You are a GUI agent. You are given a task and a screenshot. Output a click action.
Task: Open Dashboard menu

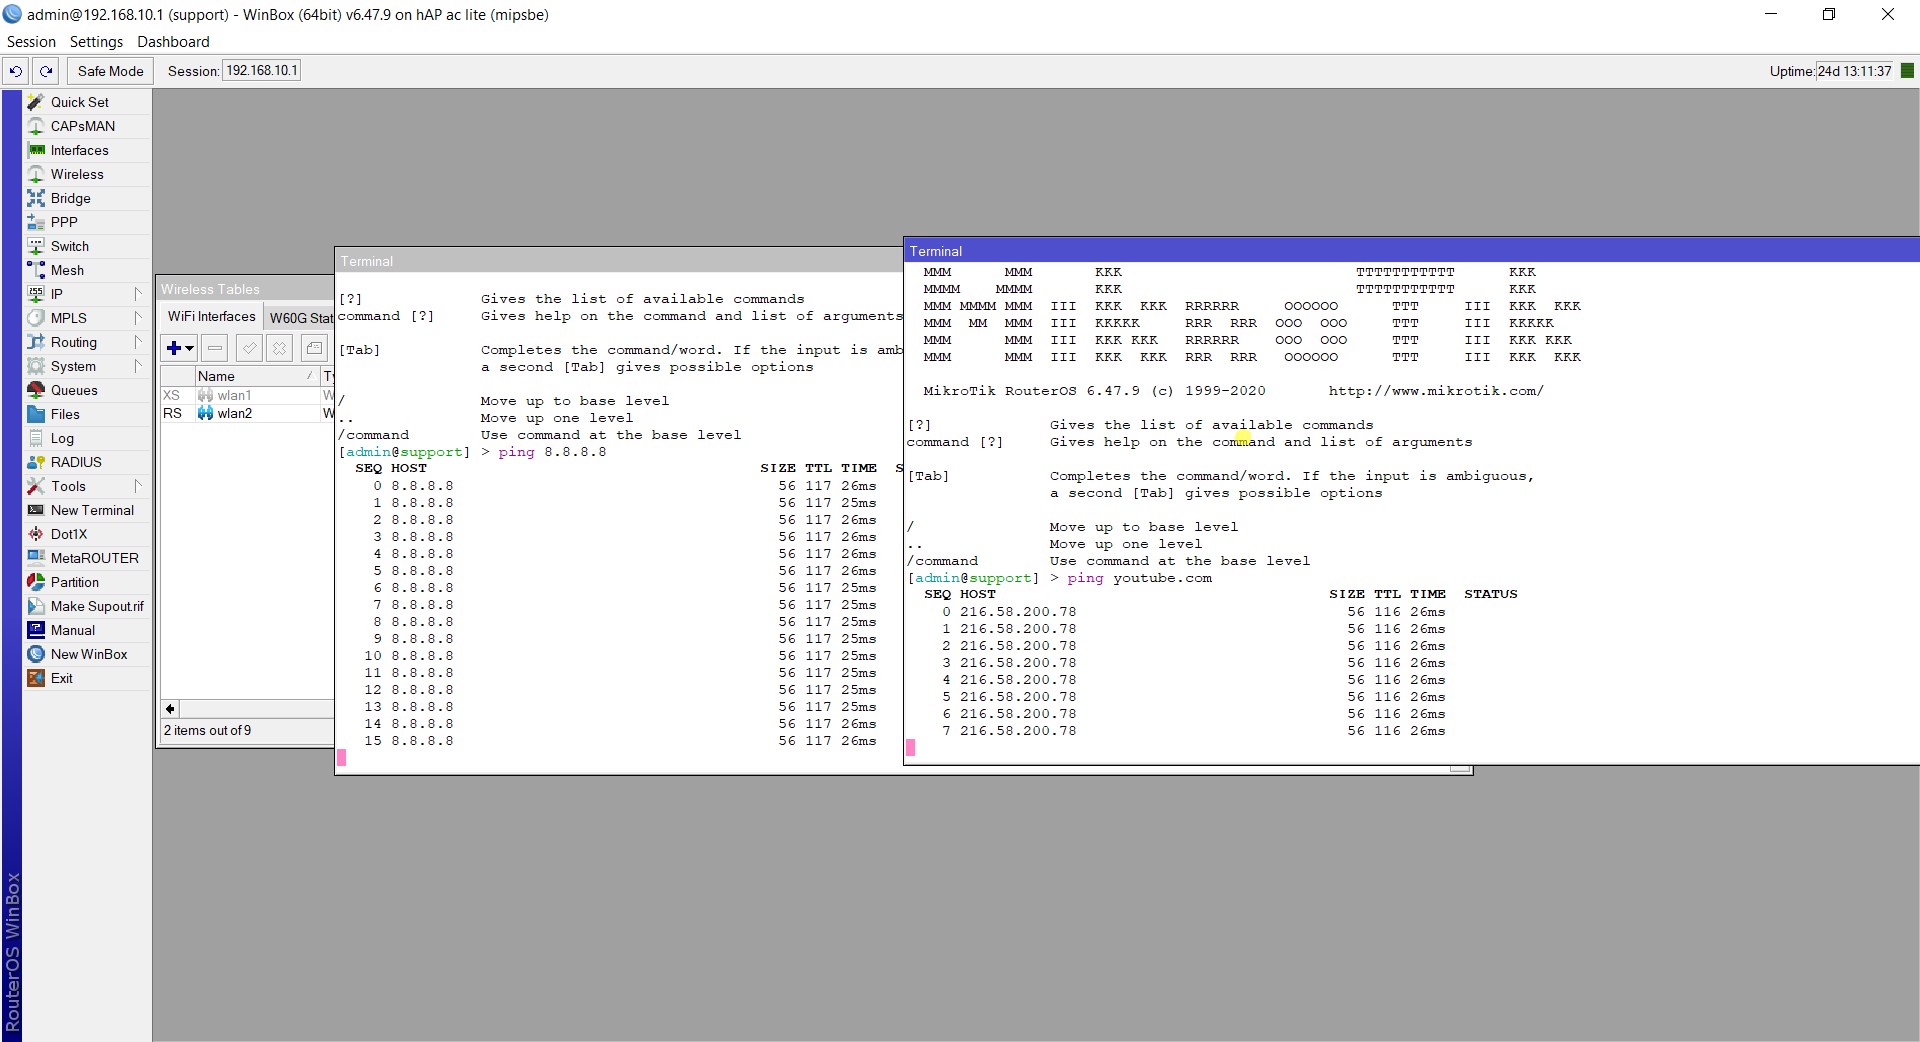[173, 42]
